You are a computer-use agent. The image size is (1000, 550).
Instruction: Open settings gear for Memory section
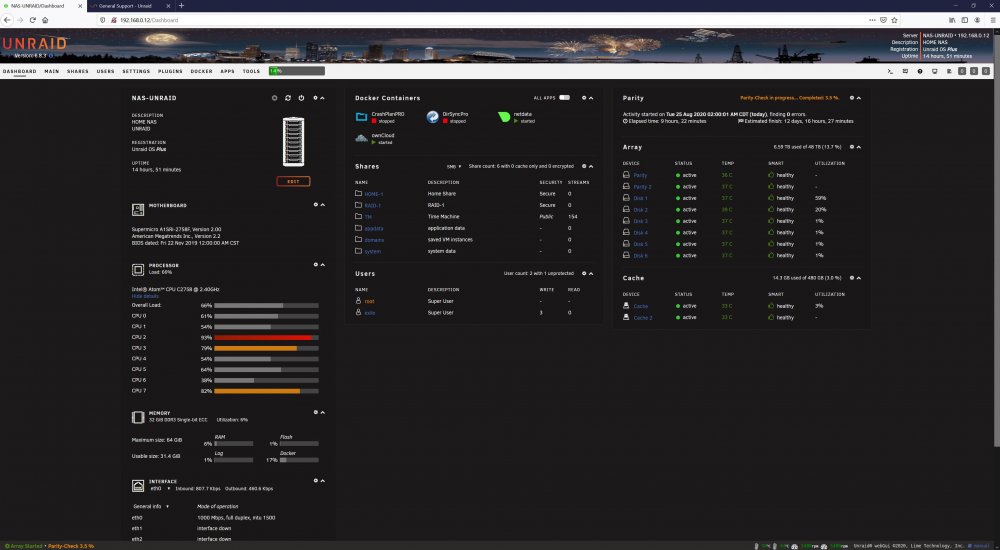coord(315,412)
